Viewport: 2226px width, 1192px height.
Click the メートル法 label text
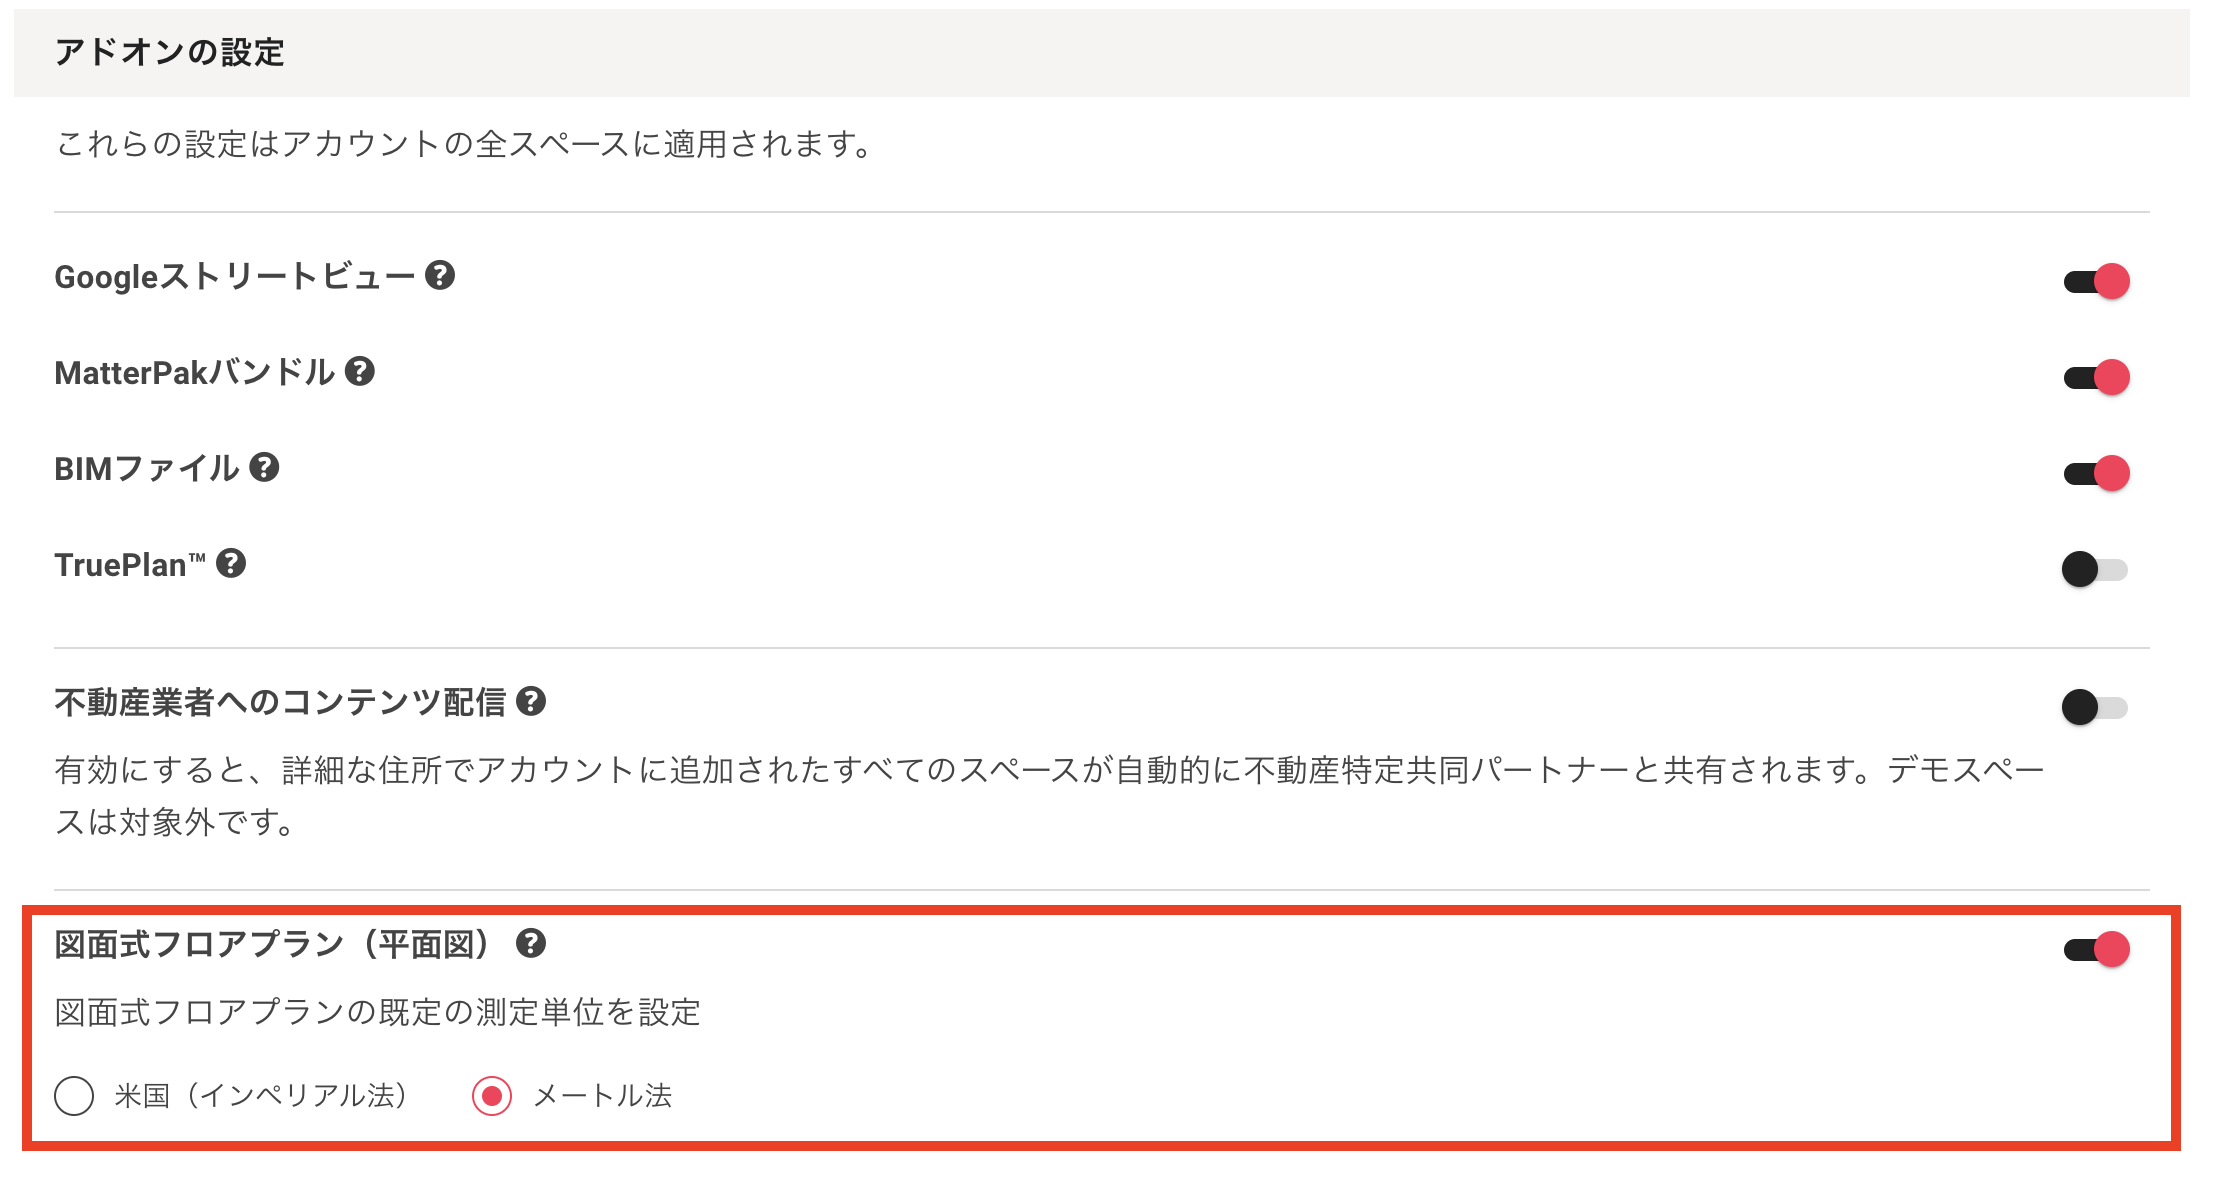click(x=603, y=1096)
